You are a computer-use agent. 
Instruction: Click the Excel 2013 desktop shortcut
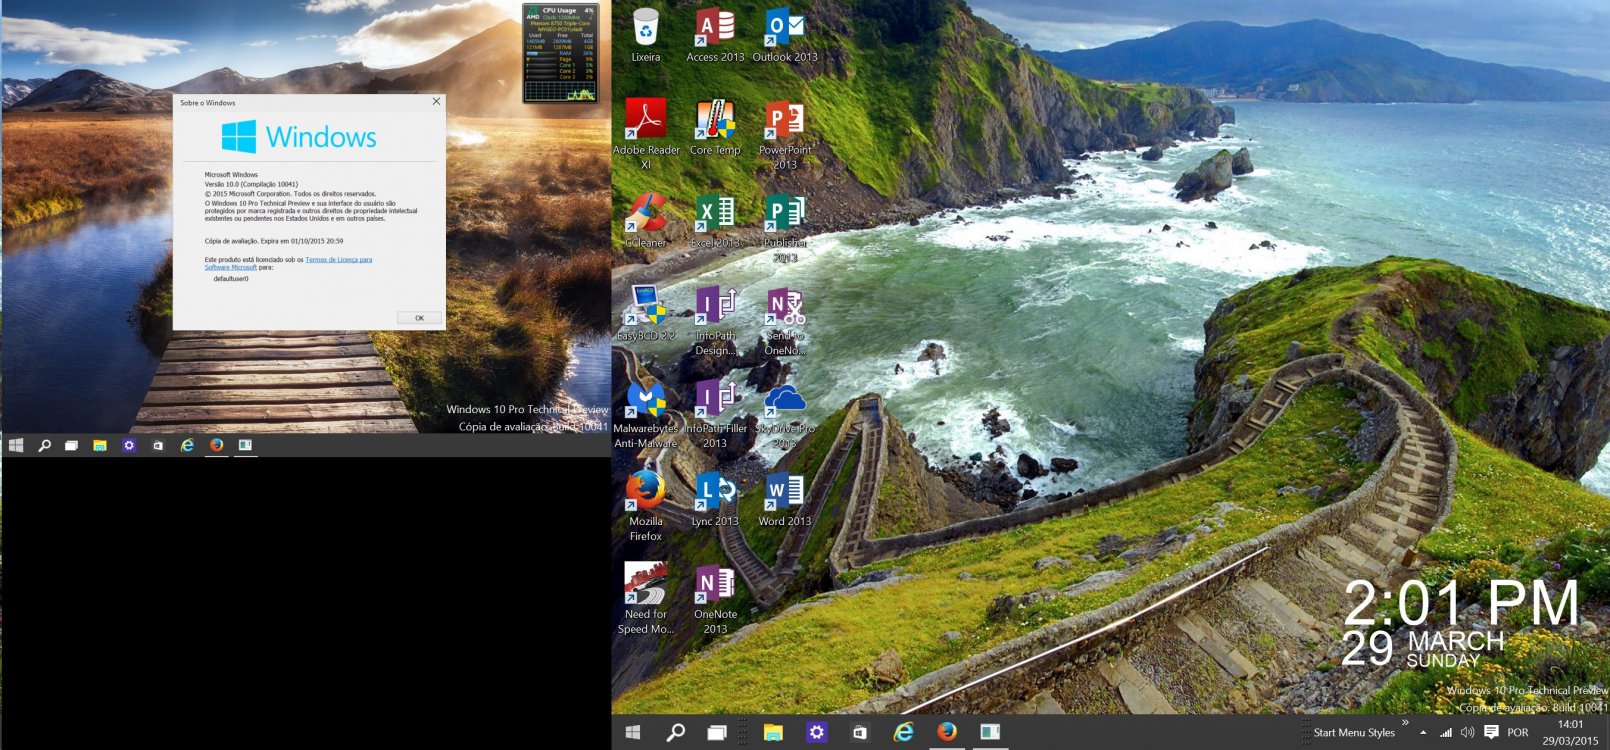click(715, 222)
